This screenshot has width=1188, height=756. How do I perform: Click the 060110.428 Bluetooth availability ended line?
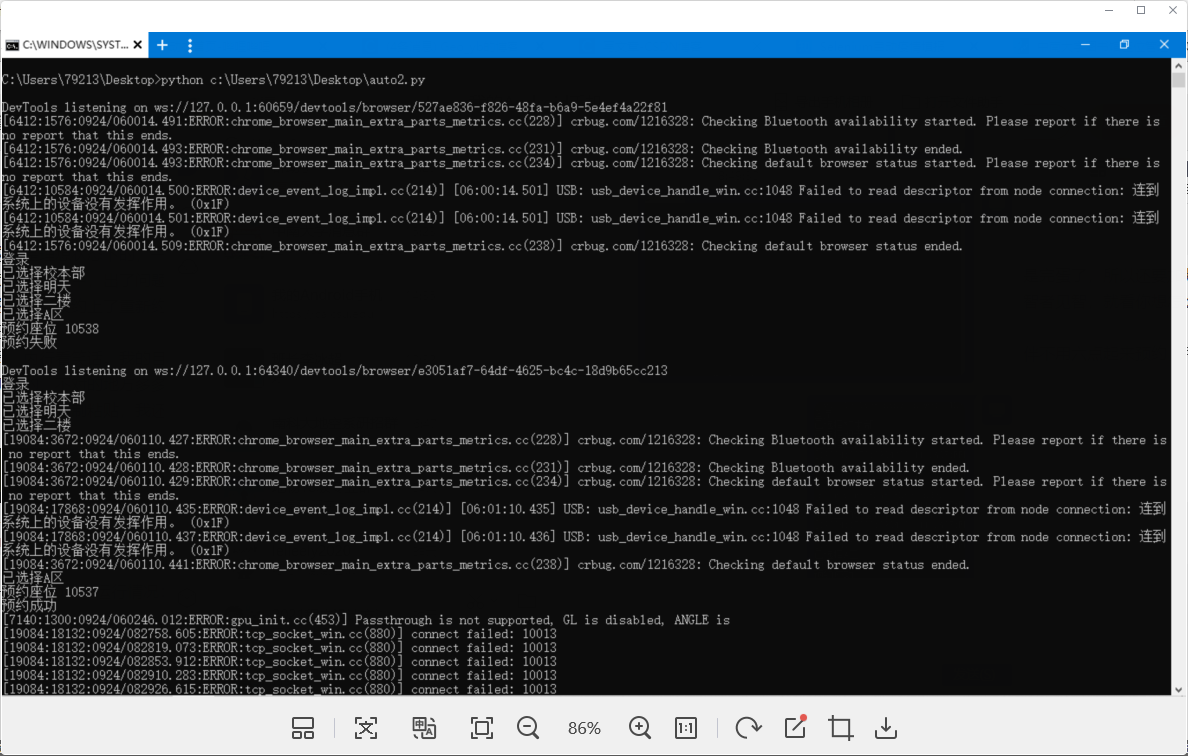click(486, 467)
